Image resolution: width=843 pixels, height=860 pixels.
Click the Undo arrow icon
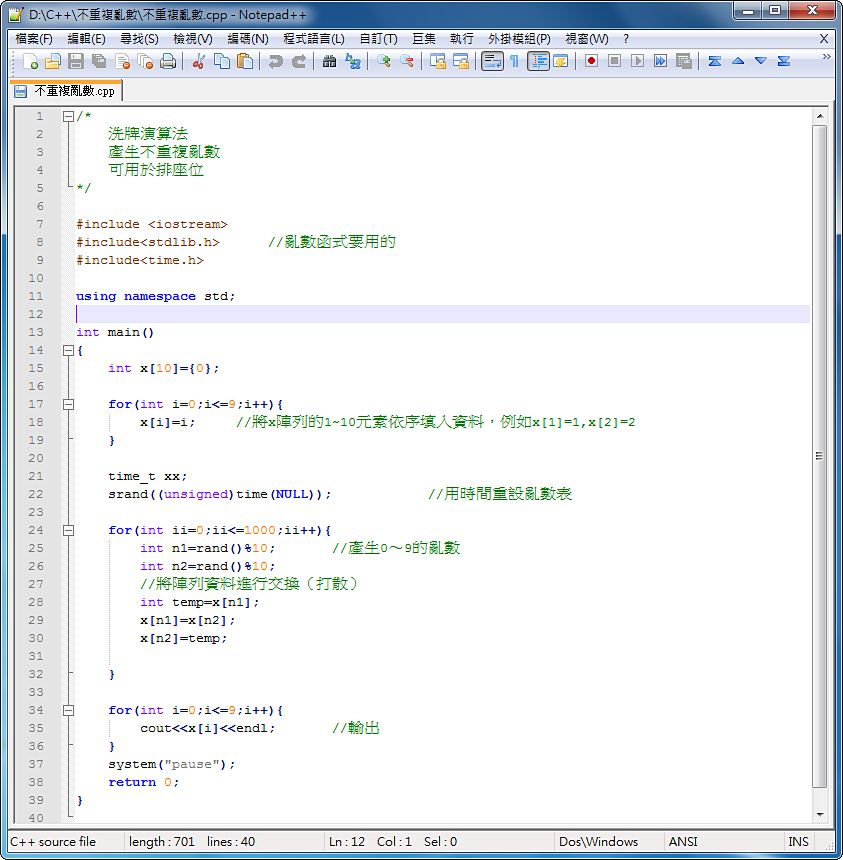[275, 61]
